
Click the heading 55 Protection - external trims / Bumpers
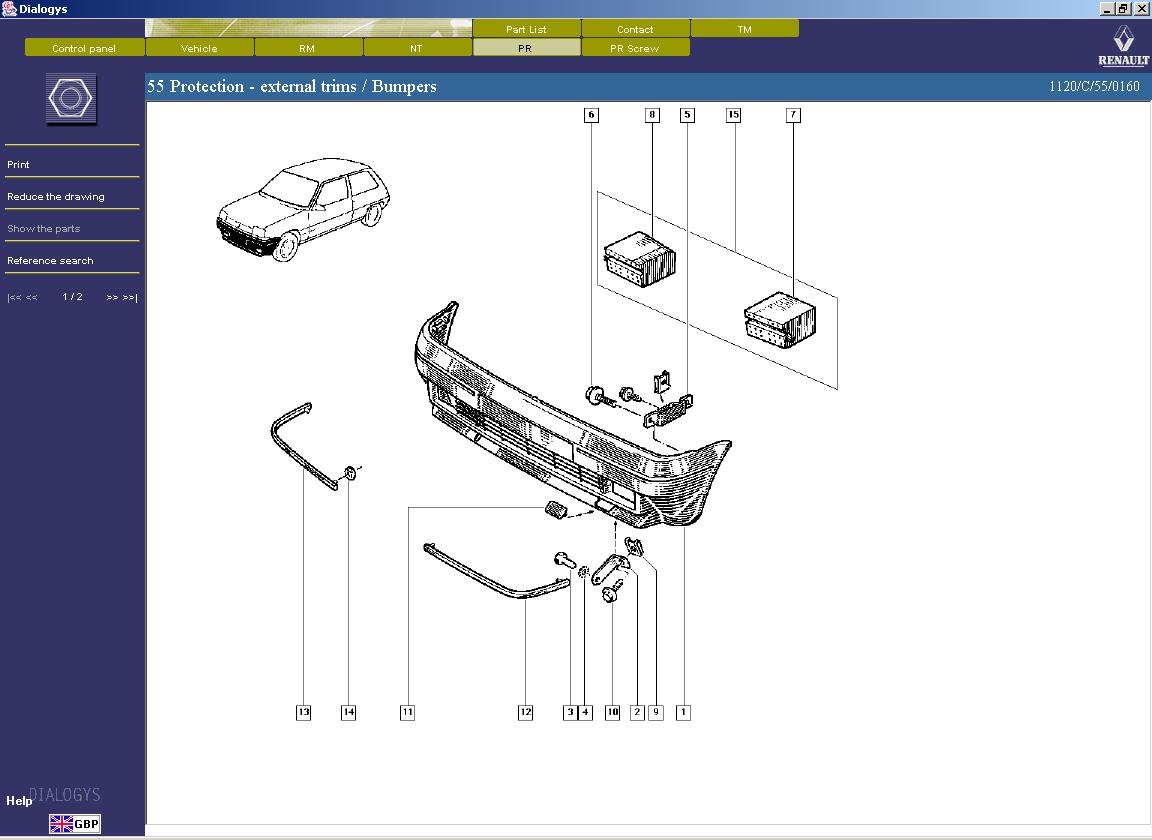coord(292,86)
